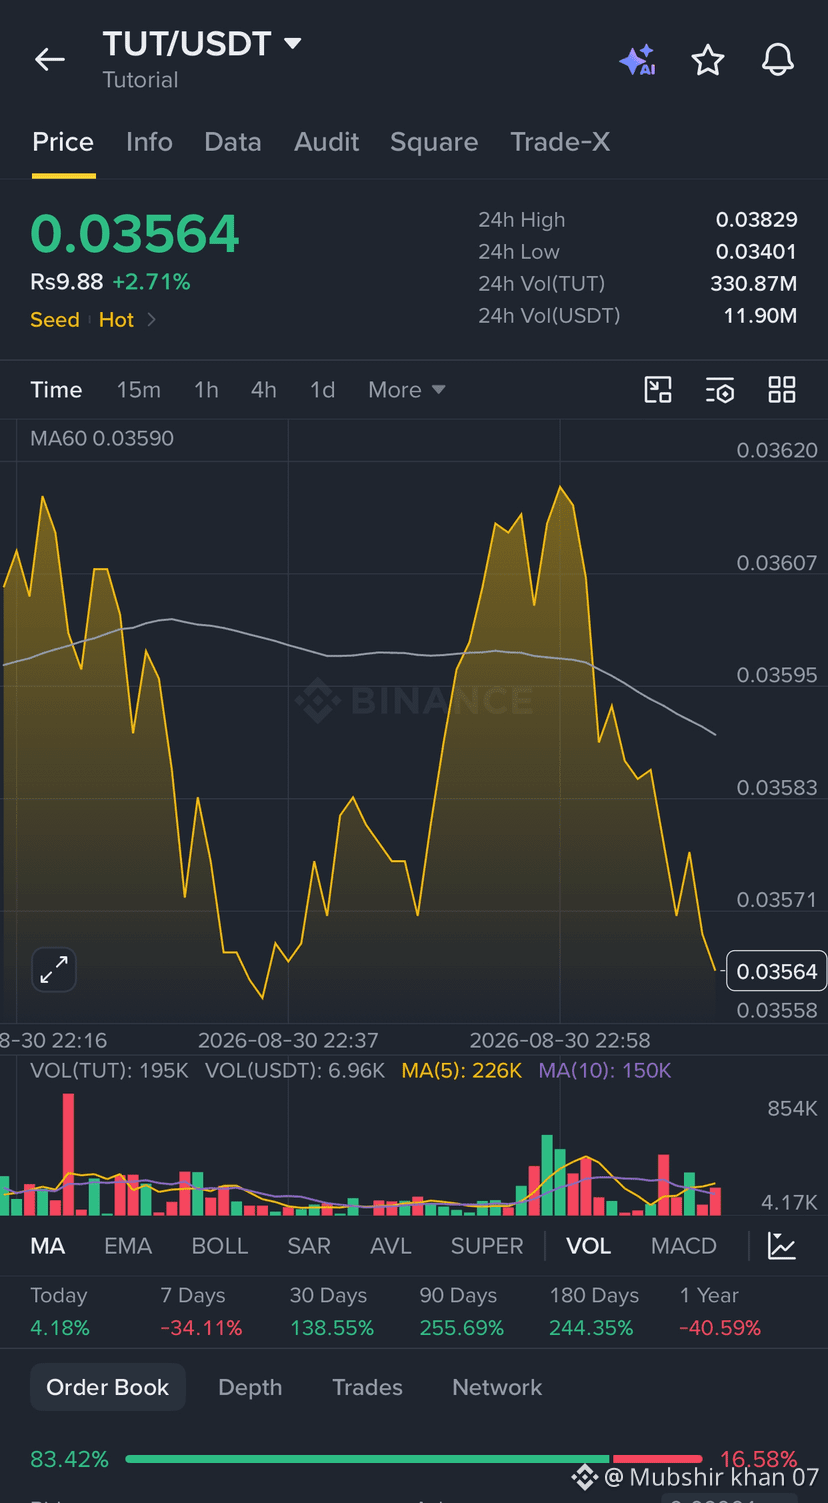This screenshot has width=828, height=1503.
Task: Select the 15m chart interval
Action: click(x=138, y=390)
